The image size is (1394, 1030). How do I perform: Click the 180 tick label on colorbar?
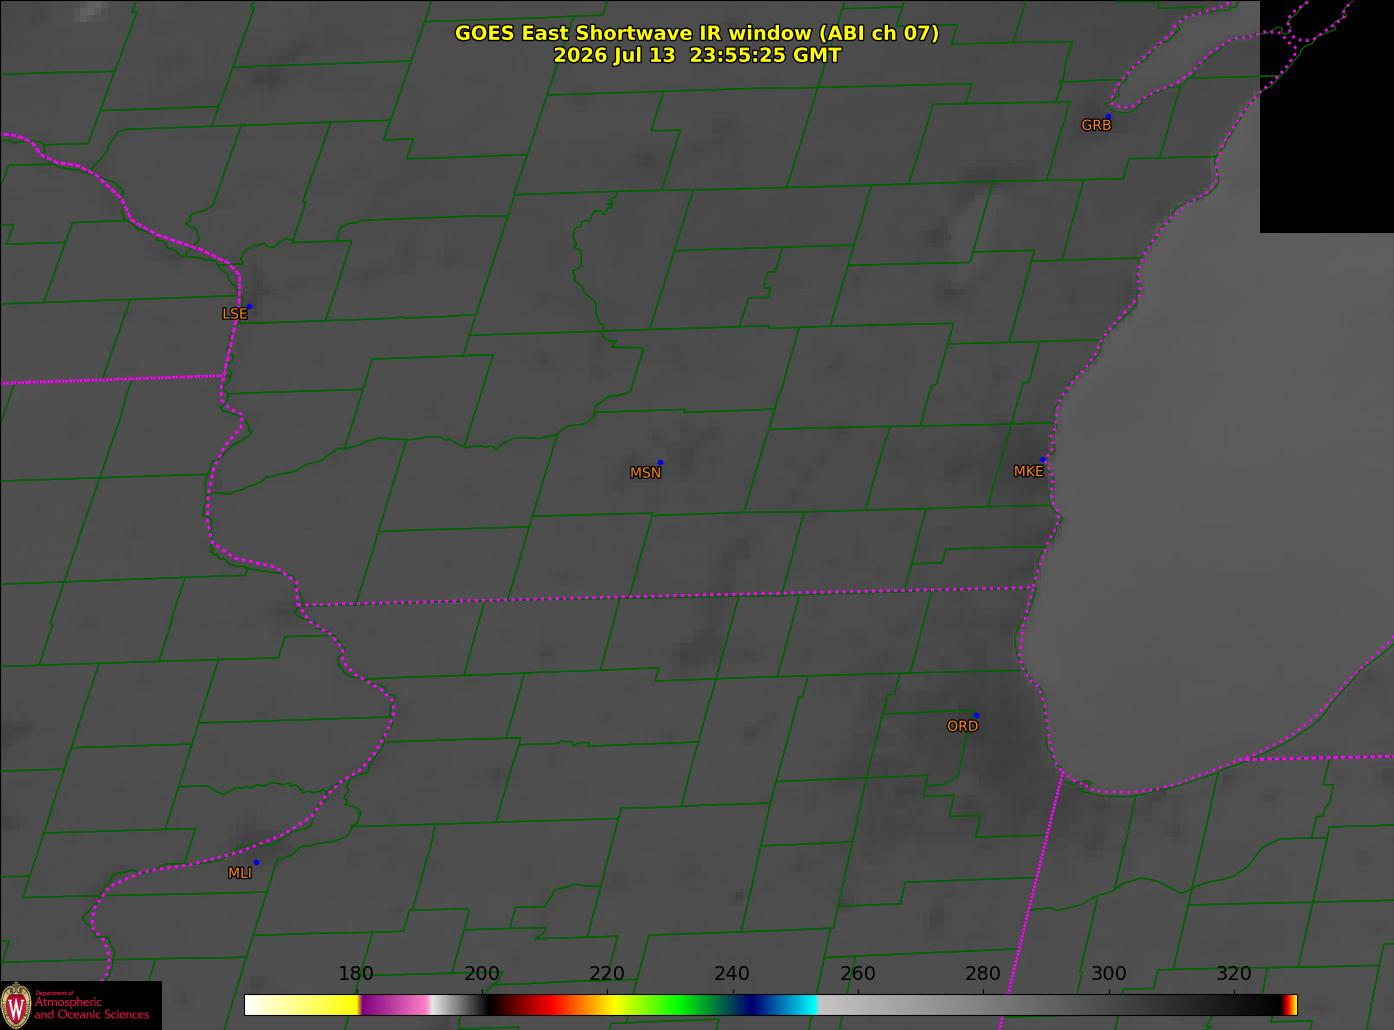pyautogui.click(x=356, y=974)
